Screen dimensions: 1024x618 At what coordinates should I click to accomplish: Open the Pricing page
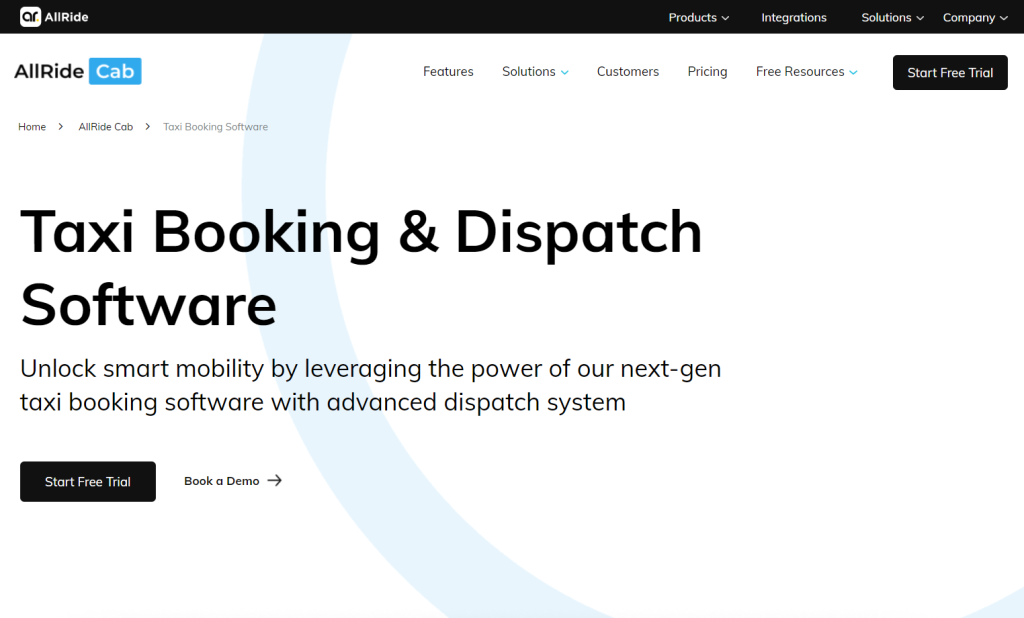pos(707,72)
